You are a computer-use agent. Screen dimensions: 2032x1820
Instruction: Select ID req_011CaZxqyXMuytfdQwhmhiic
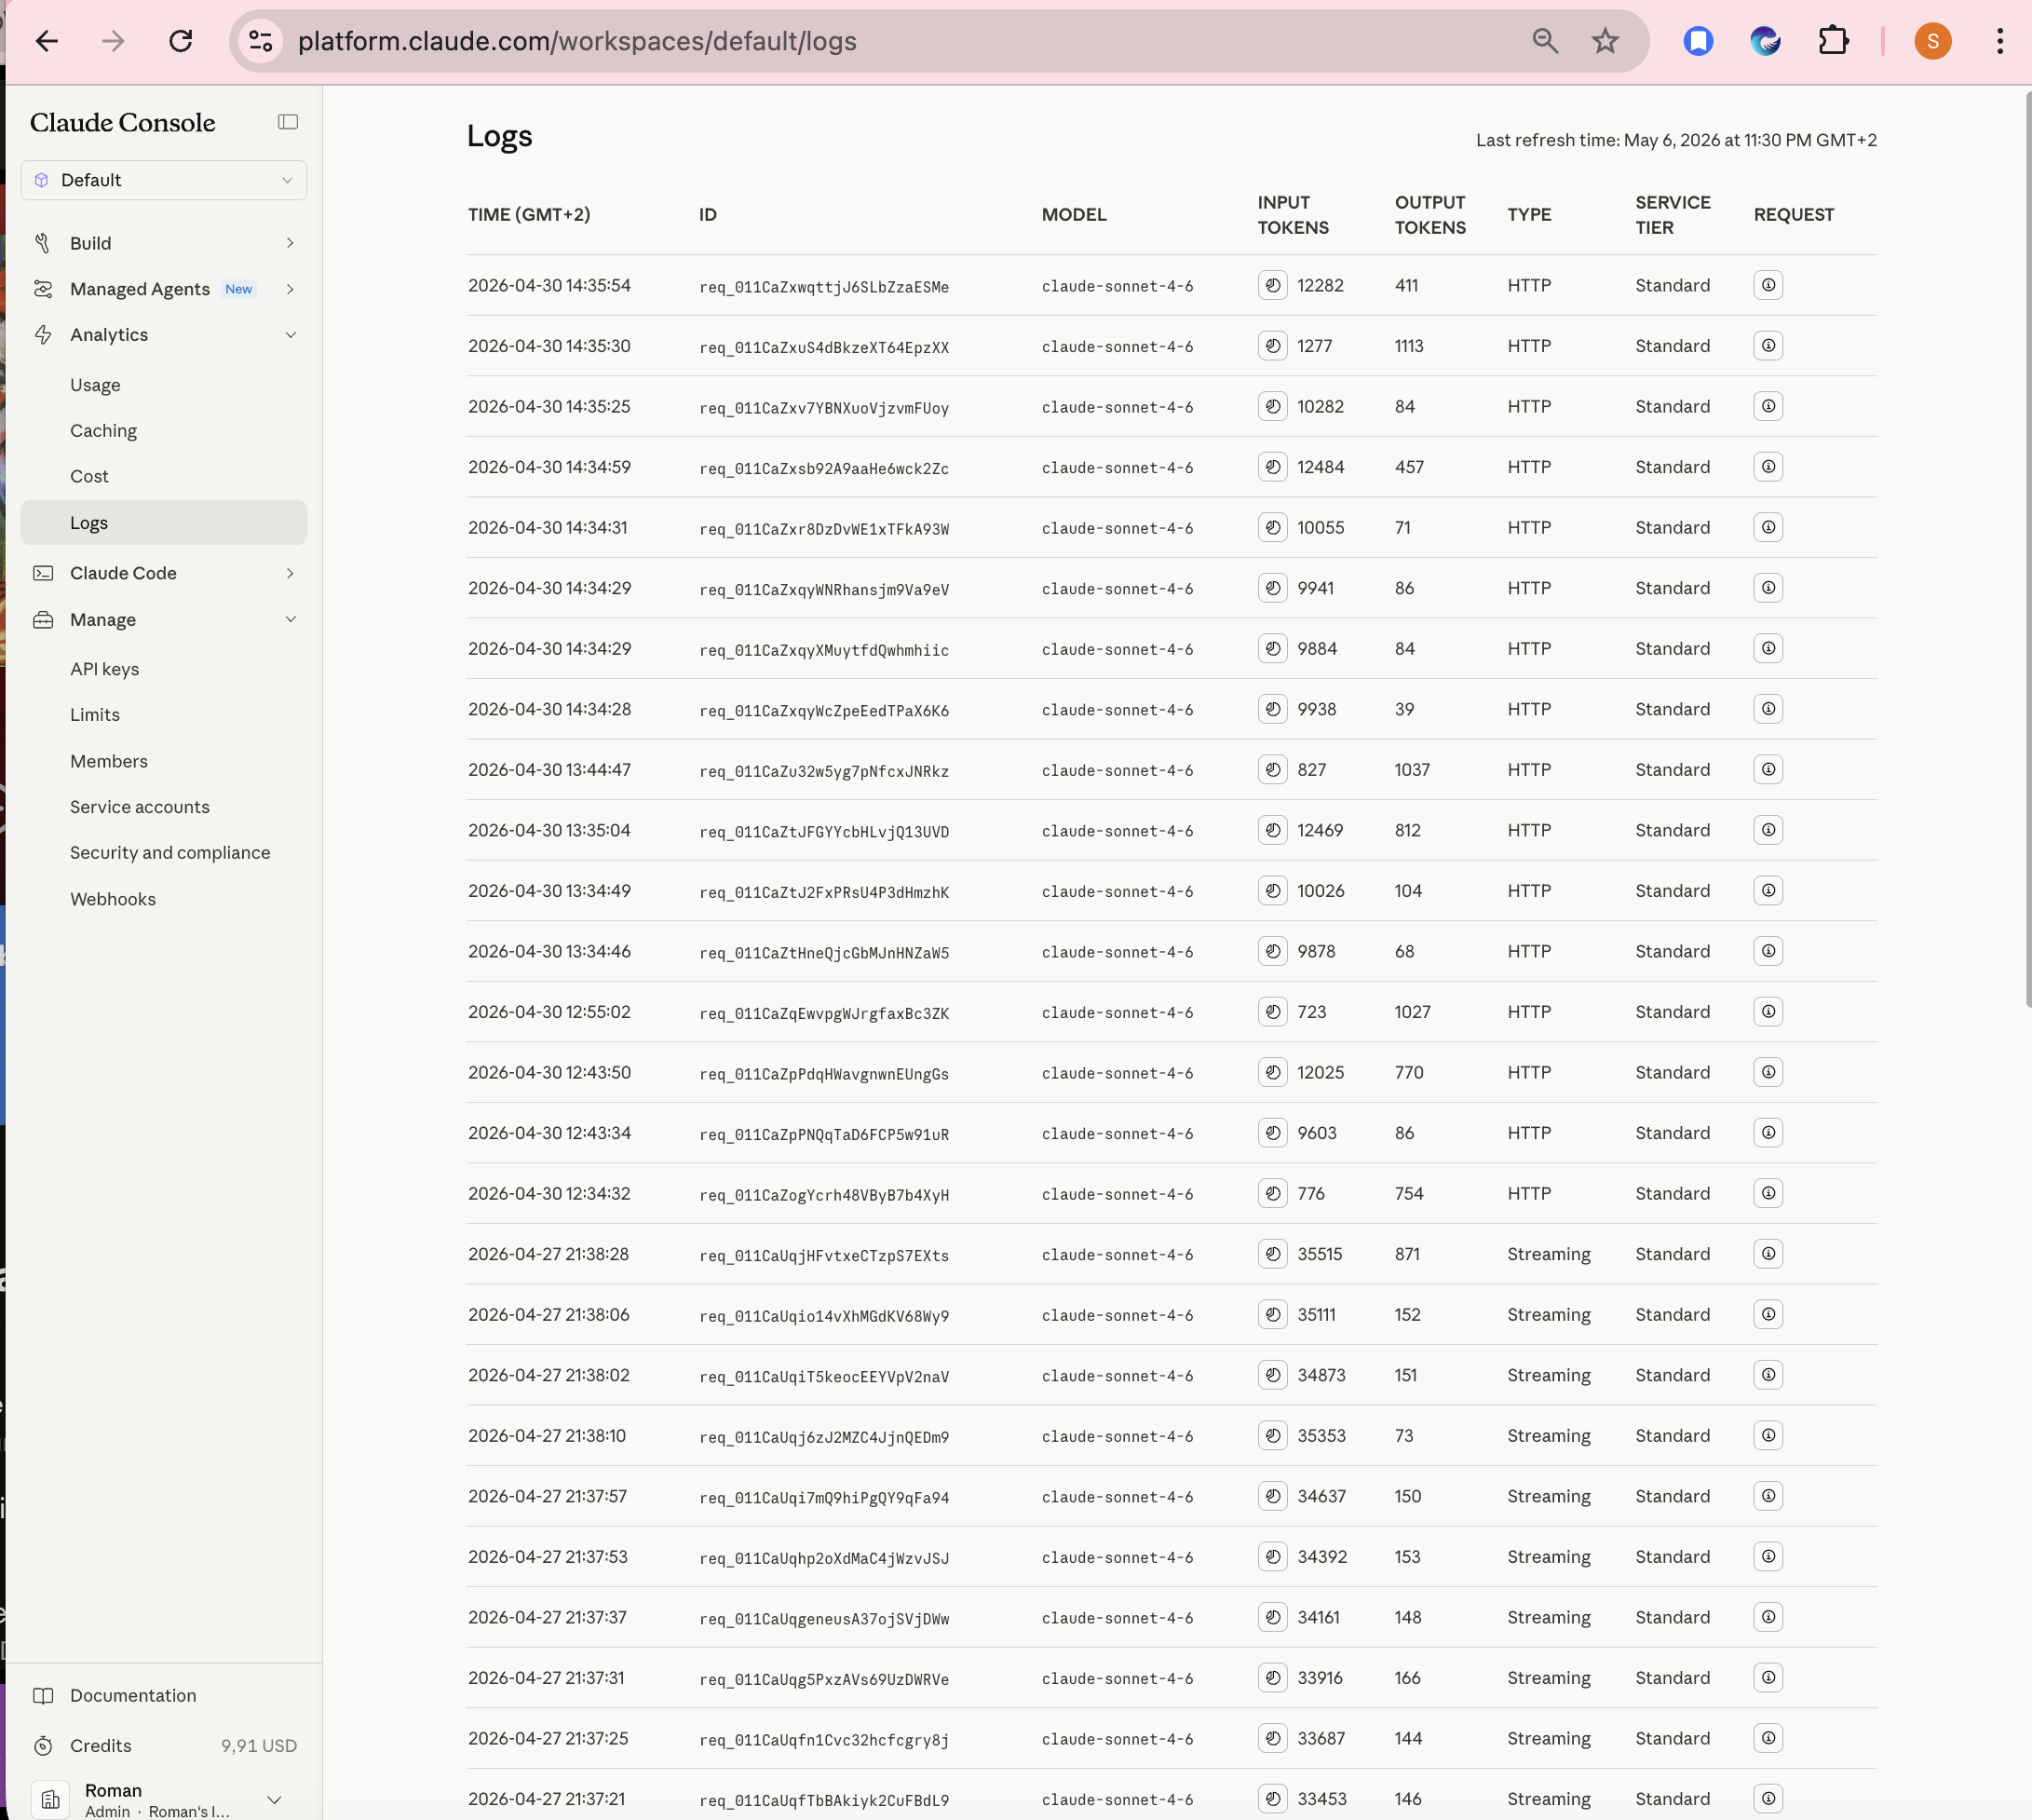click(824, 650)
